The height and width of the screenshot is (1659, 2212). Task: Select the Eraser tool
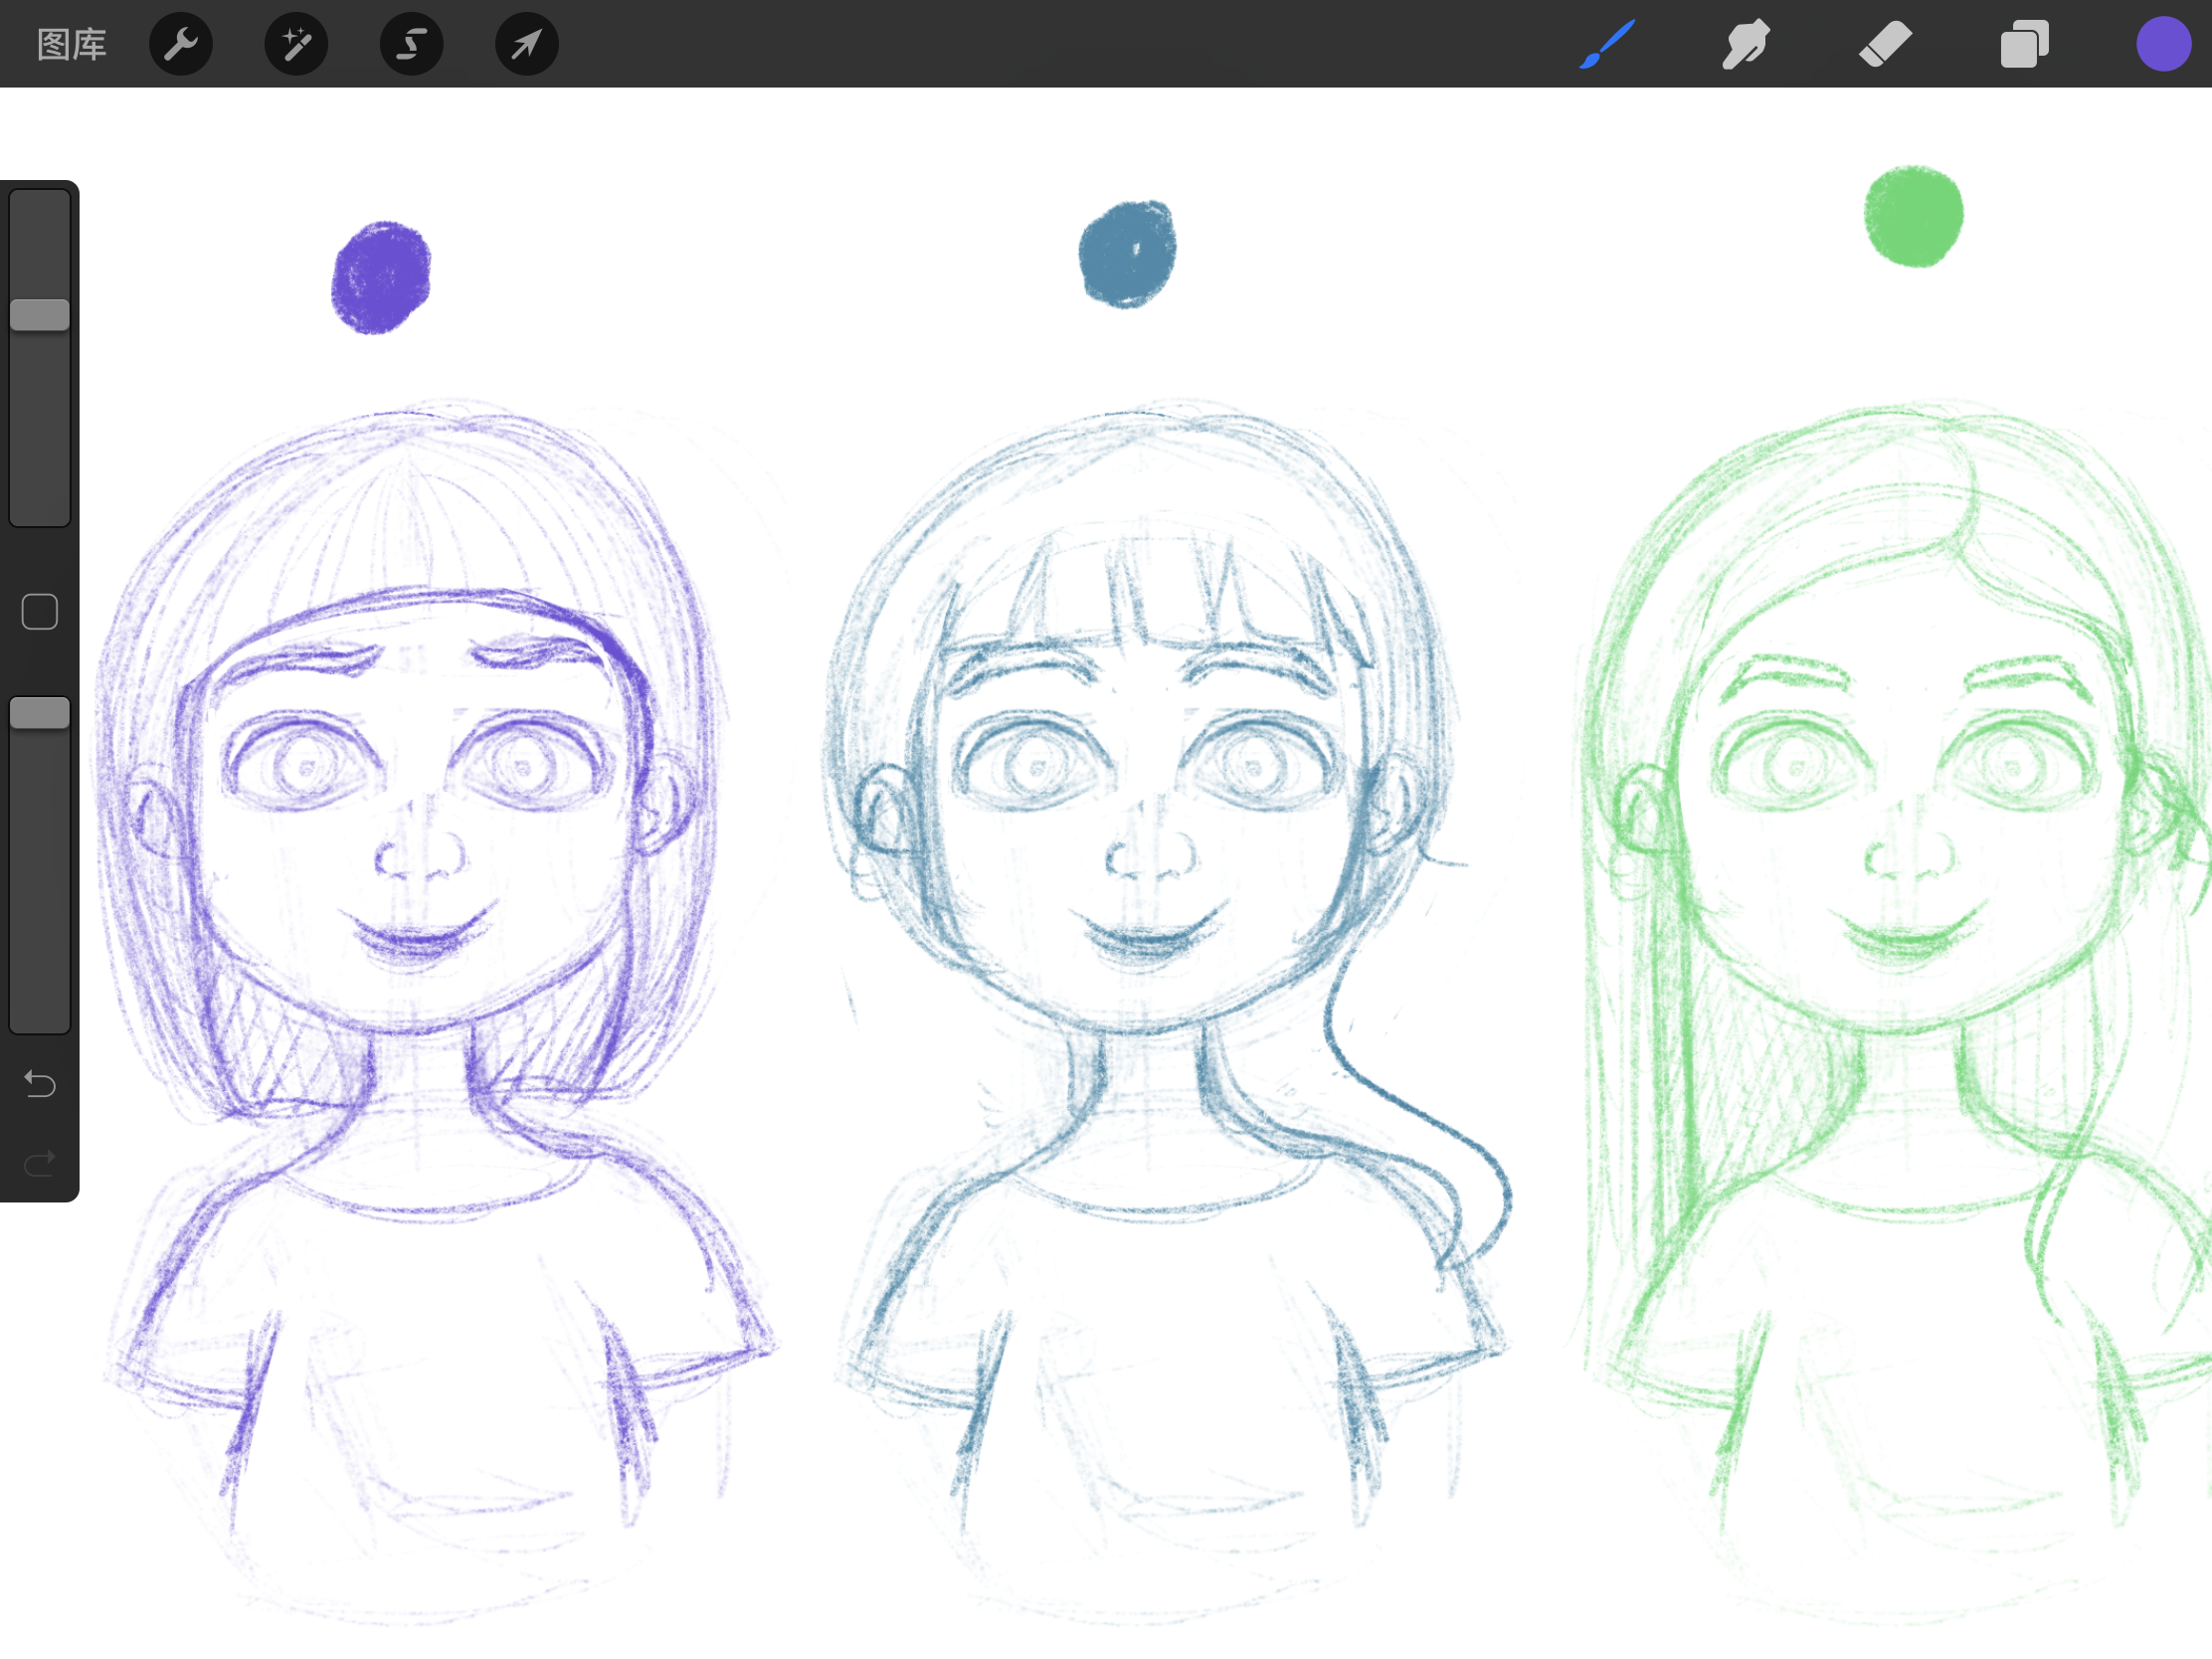pos(1885,44)
